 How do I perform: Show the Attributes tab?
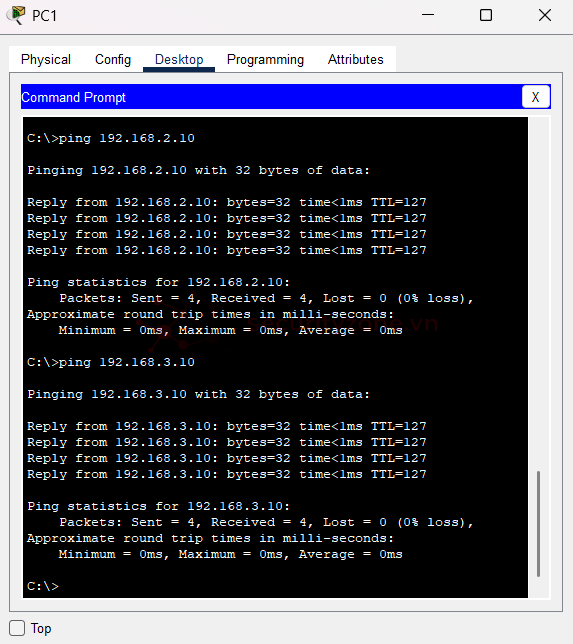[355, 60]
